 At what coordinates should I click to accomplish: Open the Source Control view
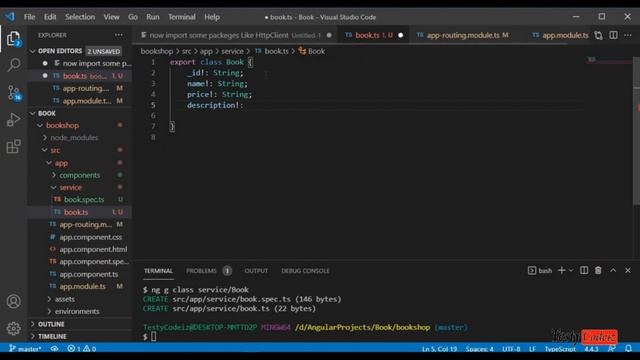[x=14, y=93]
